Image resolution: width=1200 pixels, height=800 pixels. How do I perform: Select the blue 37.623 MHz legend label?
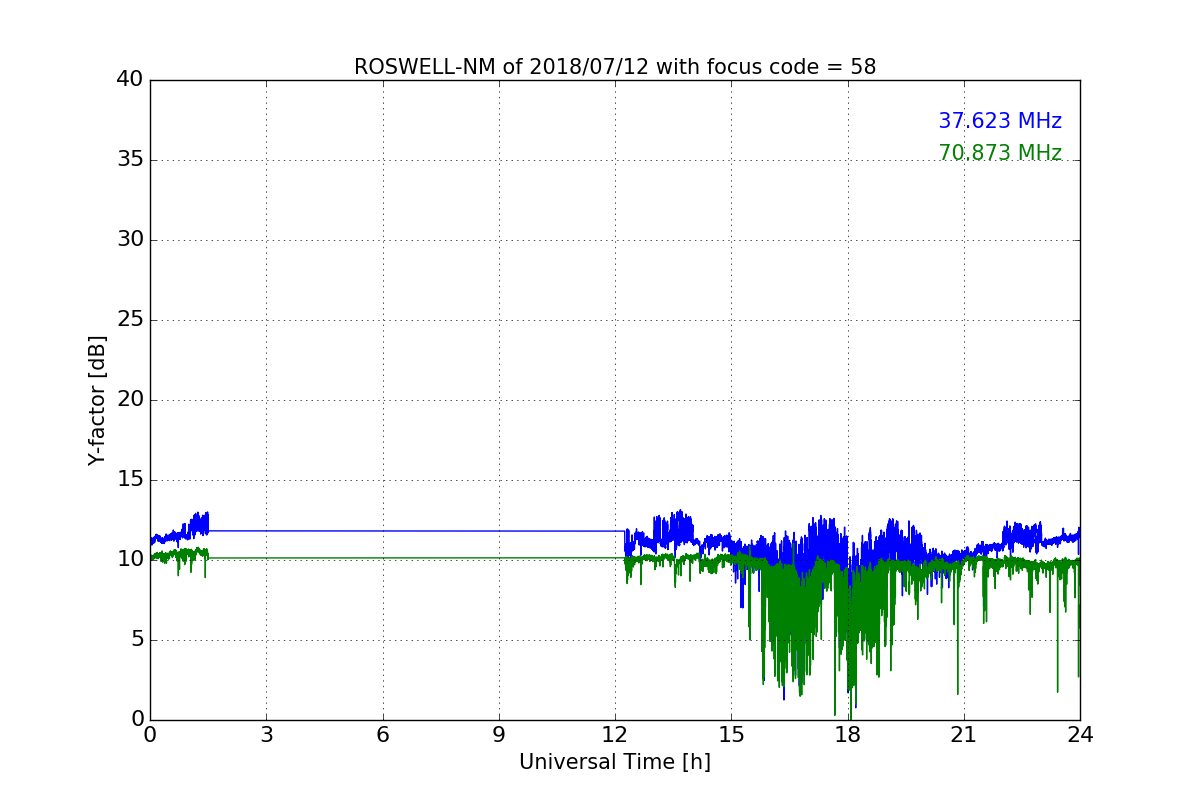[1000, 121]
